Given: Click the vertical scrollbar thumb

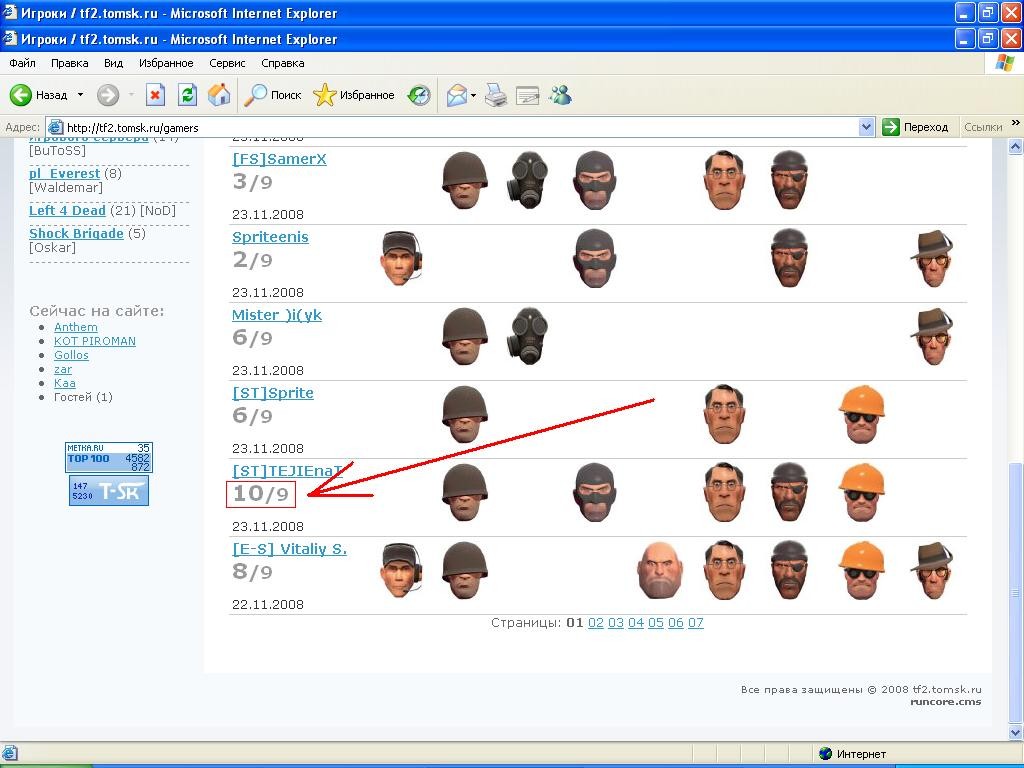Looking at the screenshot, I should [x=1015, y=593].
